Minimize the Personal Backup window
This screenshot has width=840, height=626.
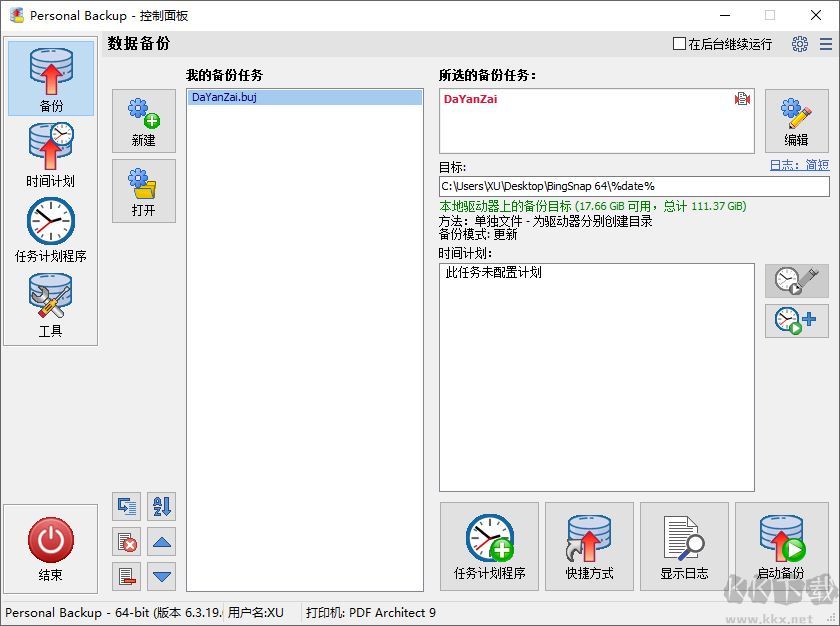[725, 16]
